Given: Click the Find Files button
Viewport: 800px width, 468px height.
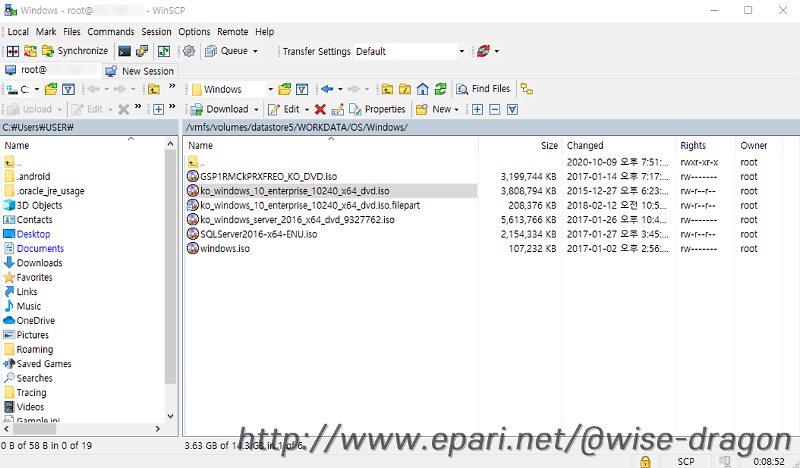Looking at the screenshot, I should click(x=483, y=89).
